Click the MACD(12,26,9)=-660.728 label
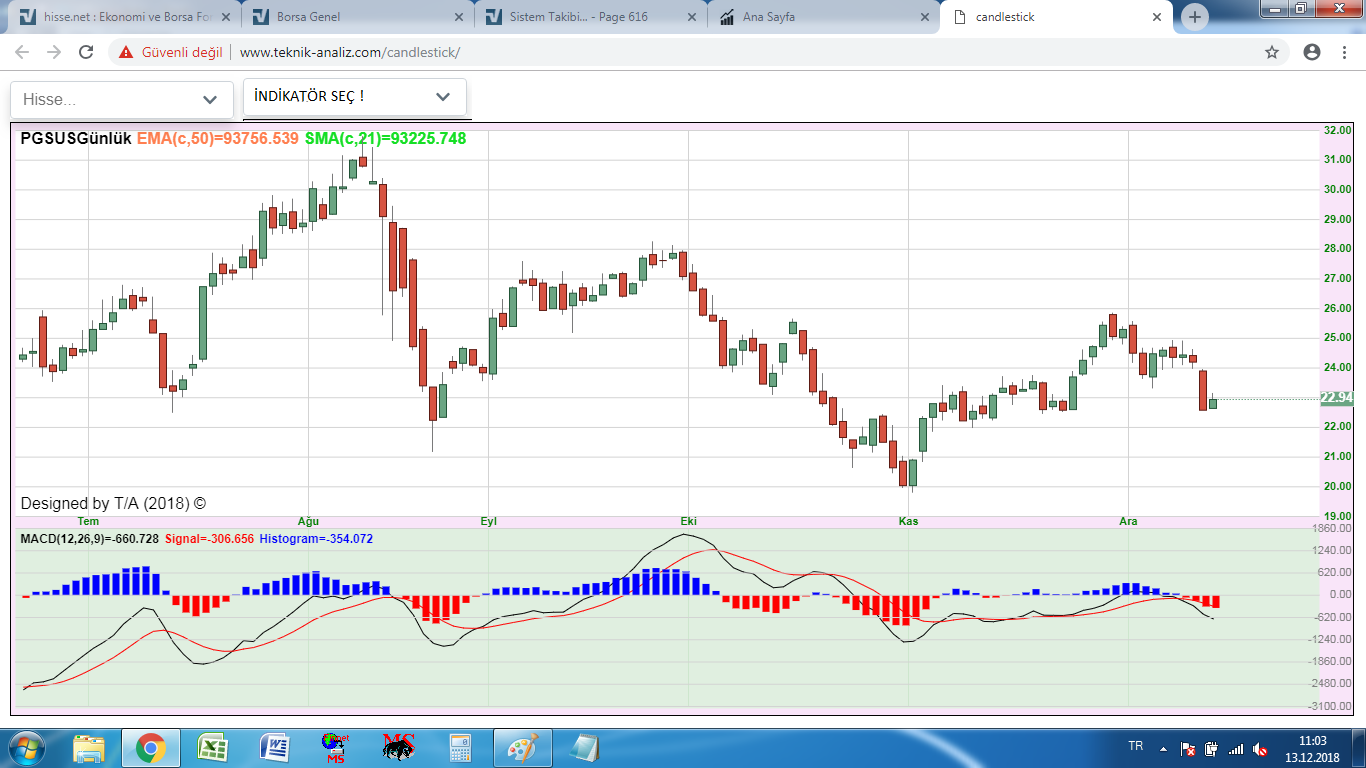Screen dimensions: 1366x768 [x=89, y=539]
